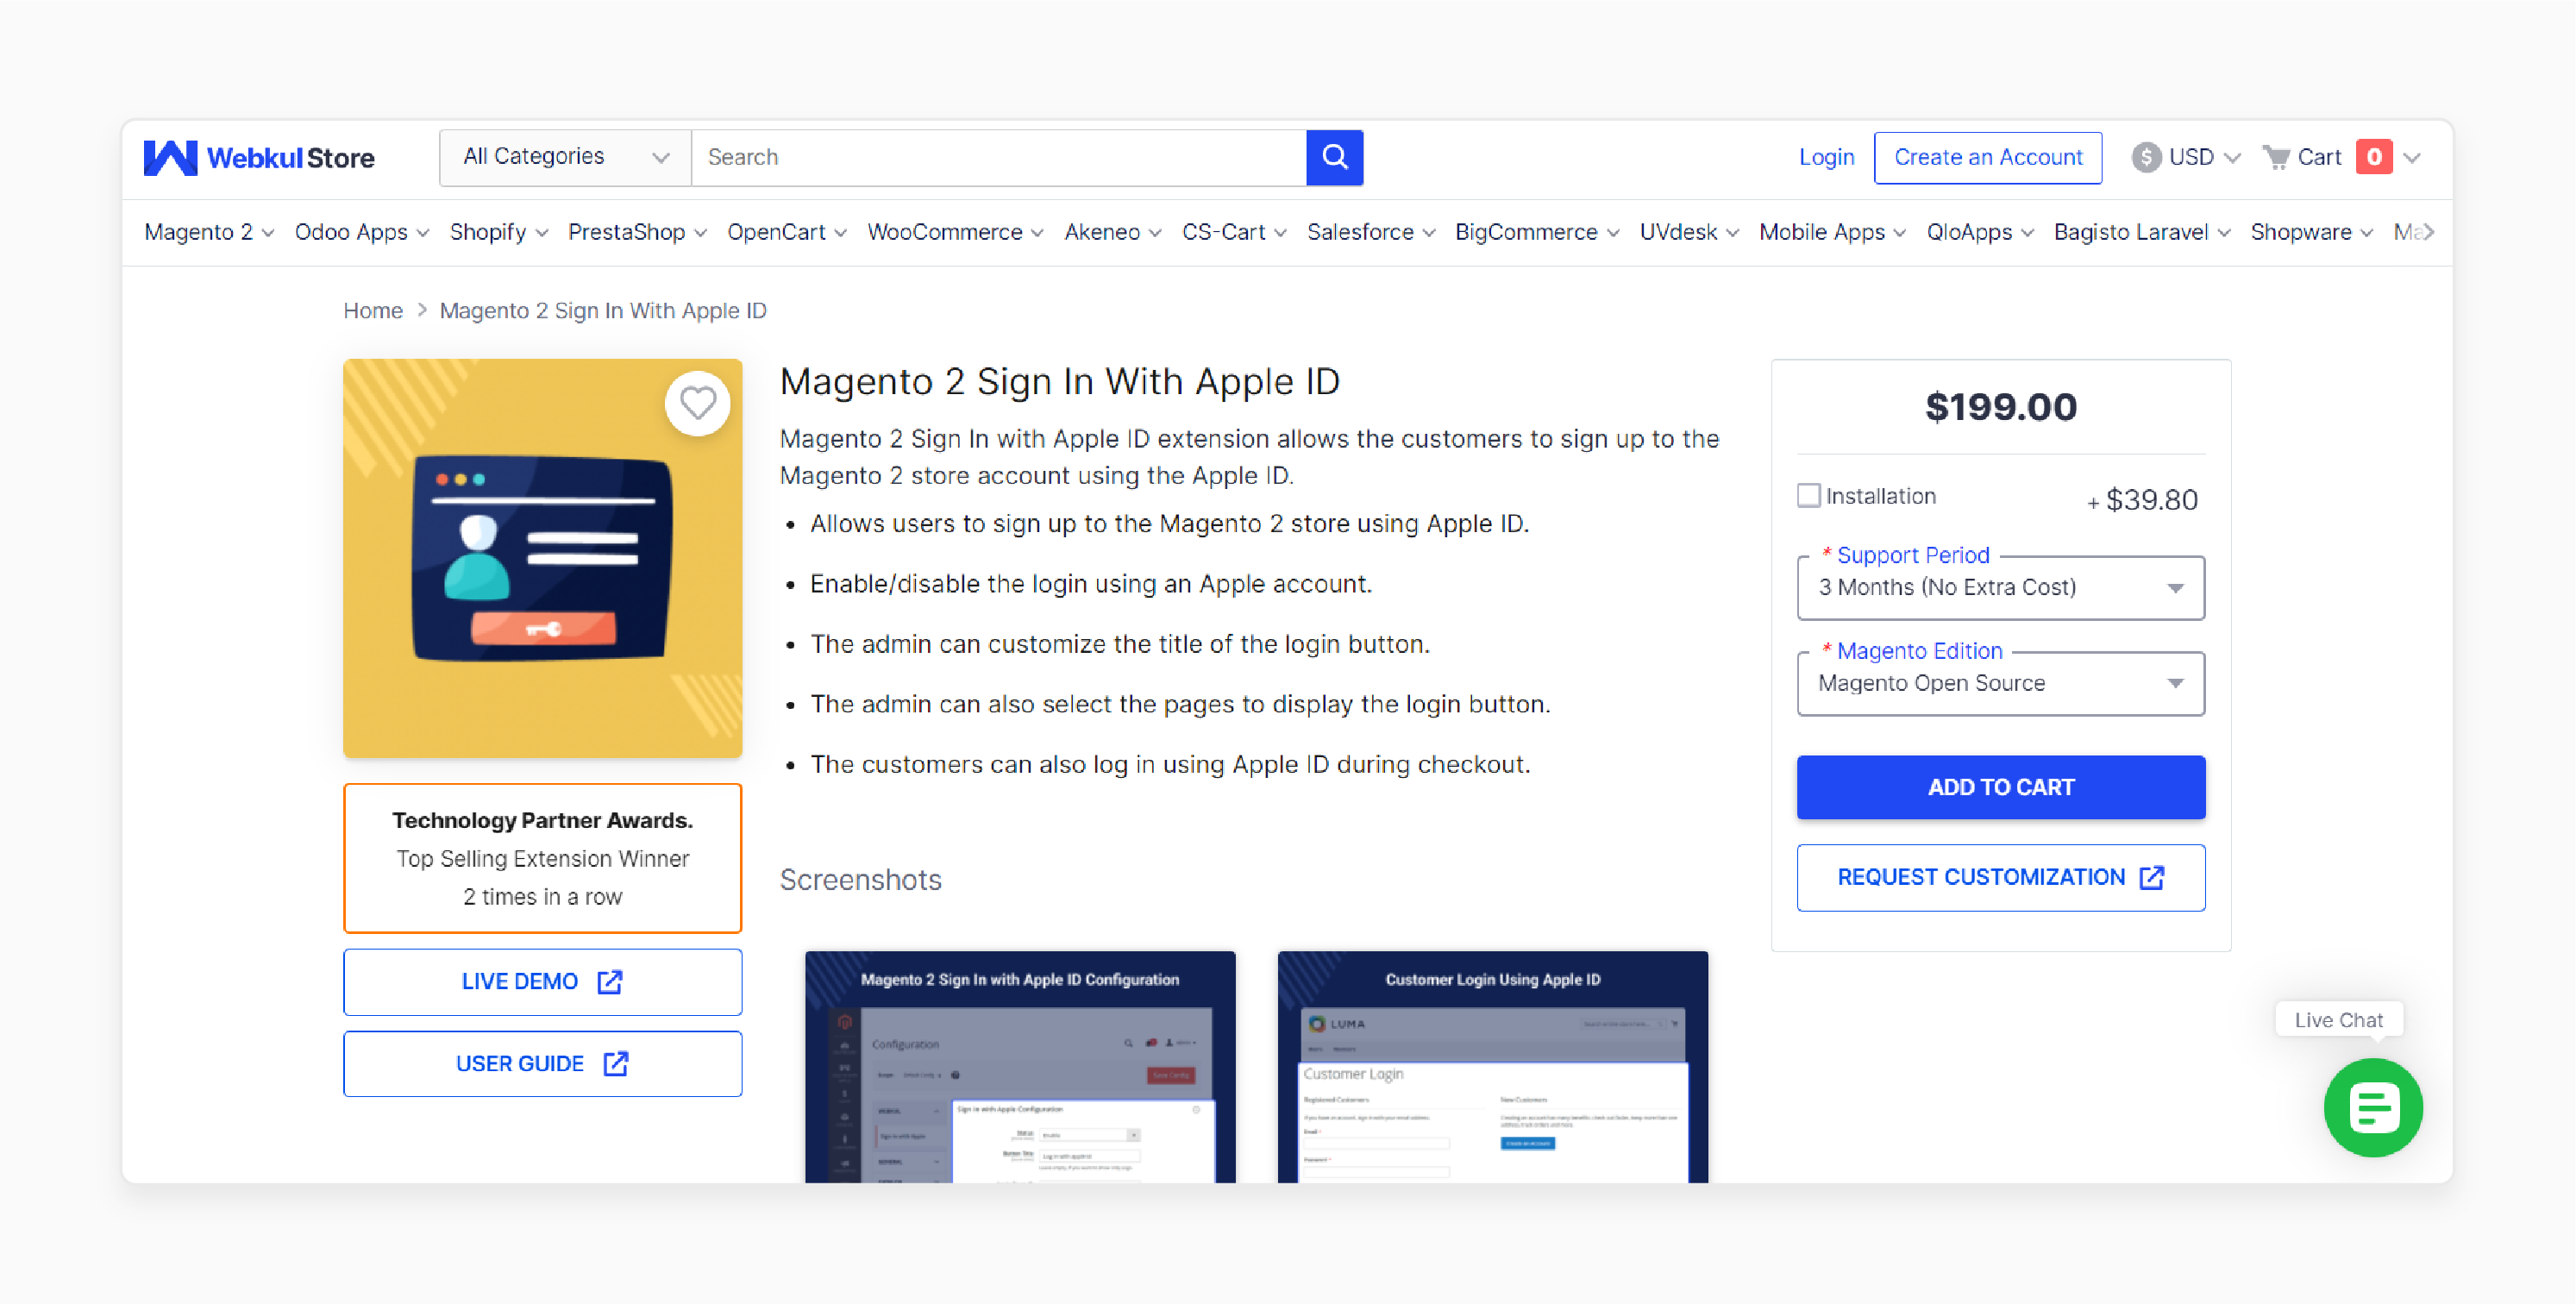Open the Salesforce menu

coord(1371,232)
